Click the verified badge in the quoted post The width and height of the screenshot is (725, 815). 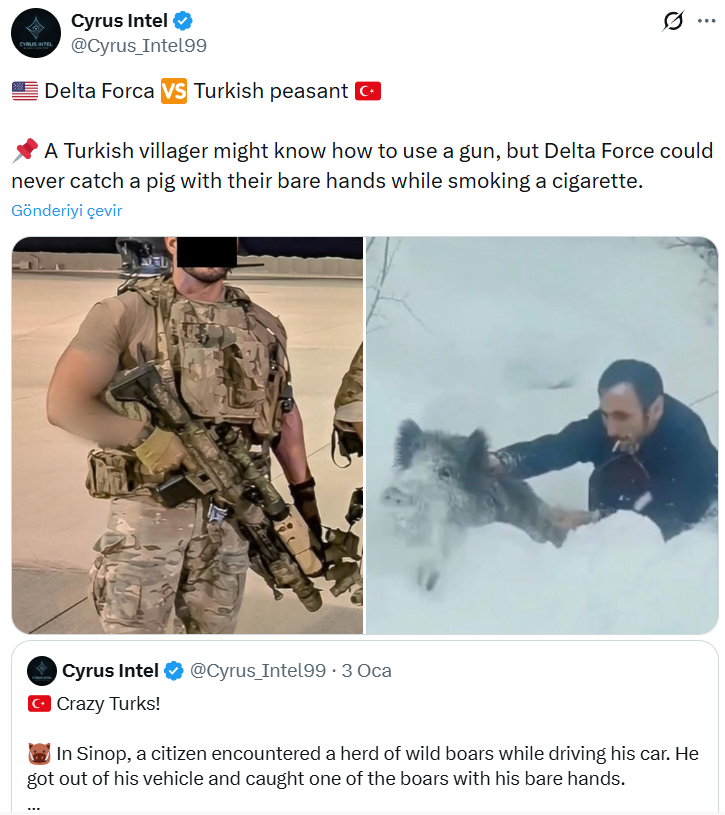[174, 671]
